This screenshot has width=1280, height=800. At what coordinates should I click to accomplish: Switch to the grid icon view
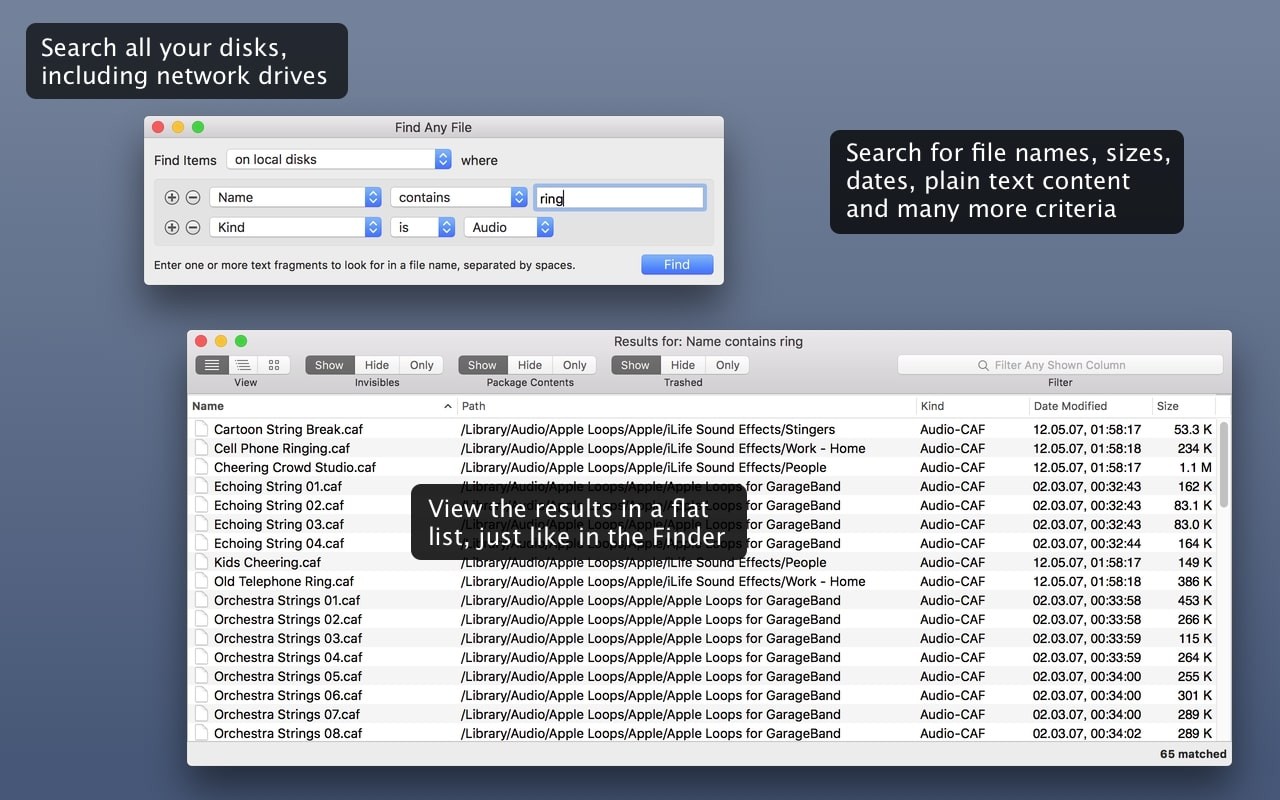pos(275,365)
